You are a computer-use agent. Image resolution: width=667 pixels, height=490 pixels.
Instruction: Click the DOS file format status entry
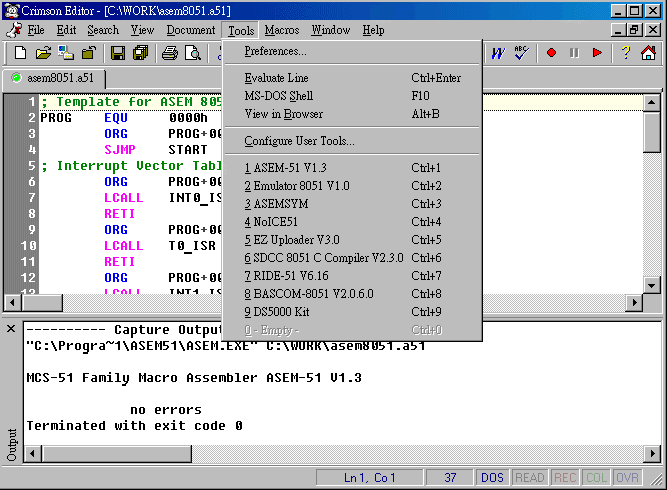[x=492, y=478]
